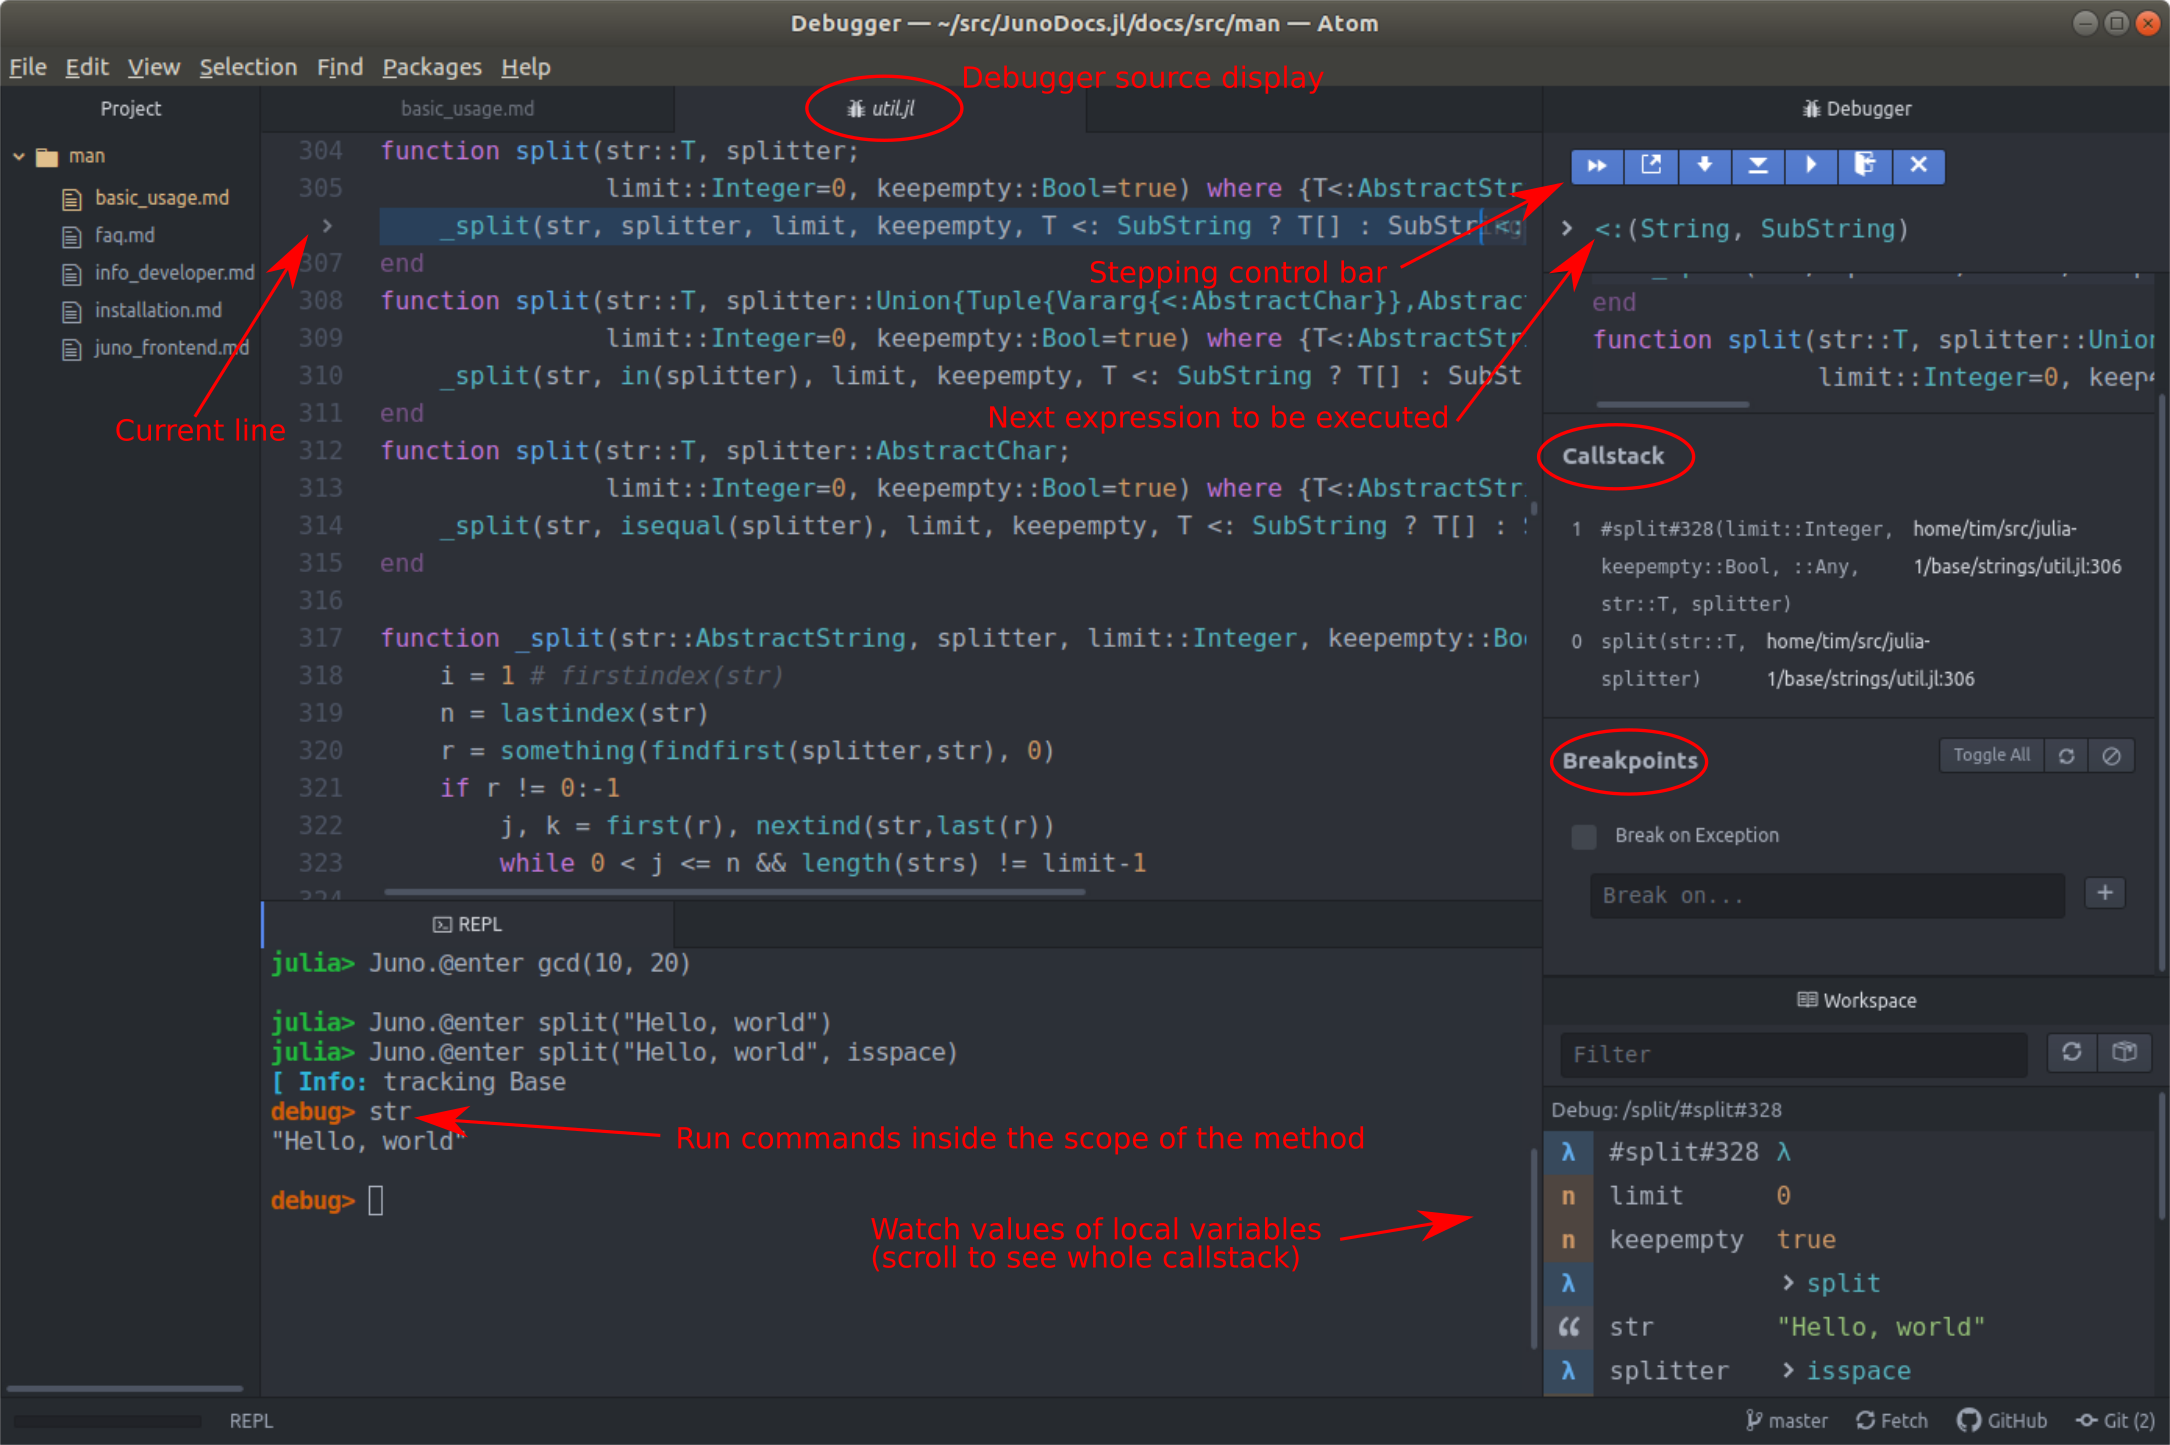The image size is (2170, 1445).
Task: Refresh breakpoints with the circular arrows icon
Action: click(2066, 756)
